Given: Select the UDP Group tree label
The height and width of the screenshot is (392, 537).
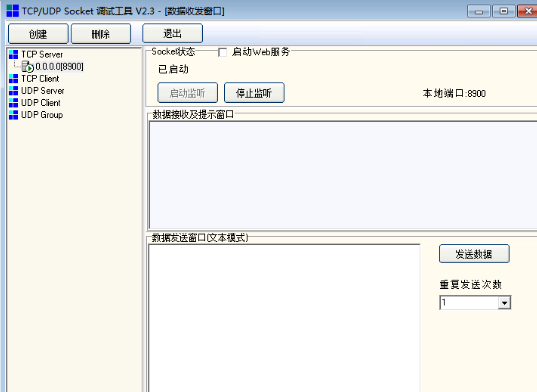Looking at the screenshot, I should (42, 115).
